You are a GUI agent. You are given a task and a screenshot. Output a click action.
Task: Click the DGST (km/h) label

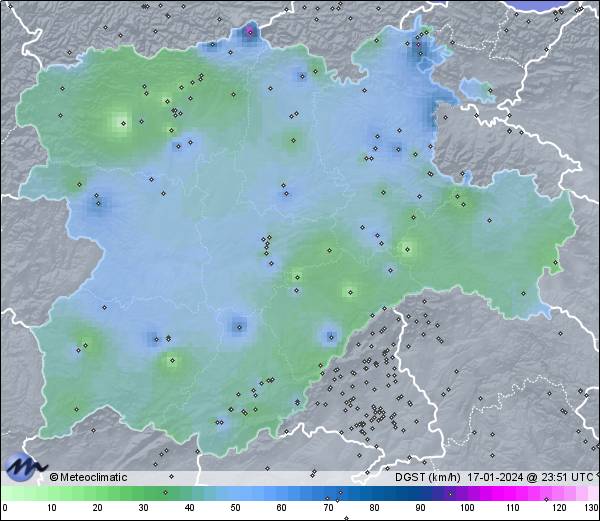(x=428, y=477)
